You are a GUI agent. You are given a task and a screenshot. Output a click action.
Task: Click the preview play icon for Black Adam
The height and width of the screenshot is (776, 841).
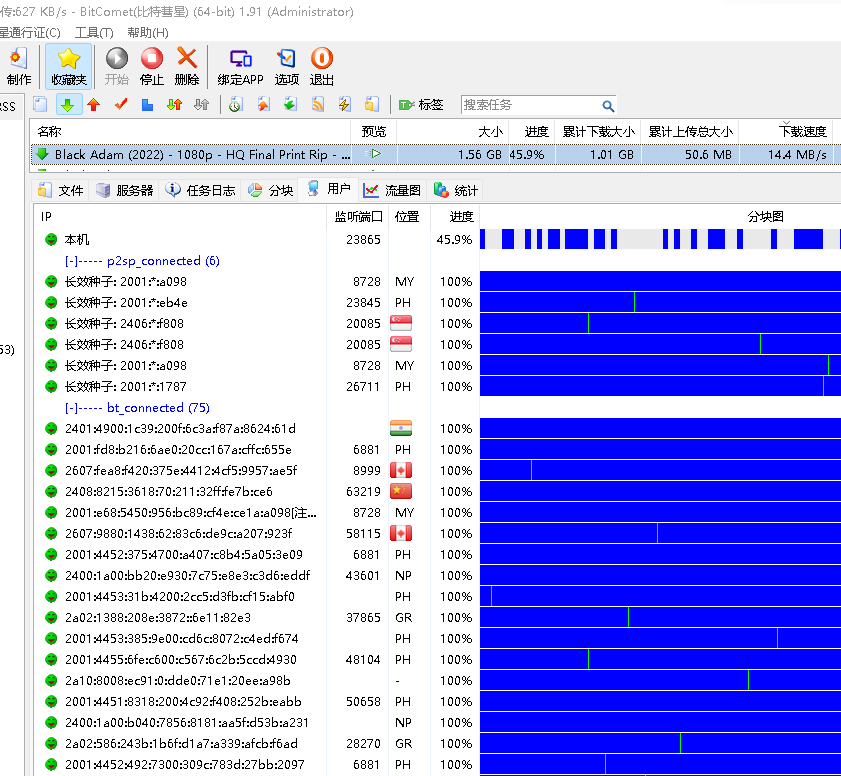pos(373,154)
